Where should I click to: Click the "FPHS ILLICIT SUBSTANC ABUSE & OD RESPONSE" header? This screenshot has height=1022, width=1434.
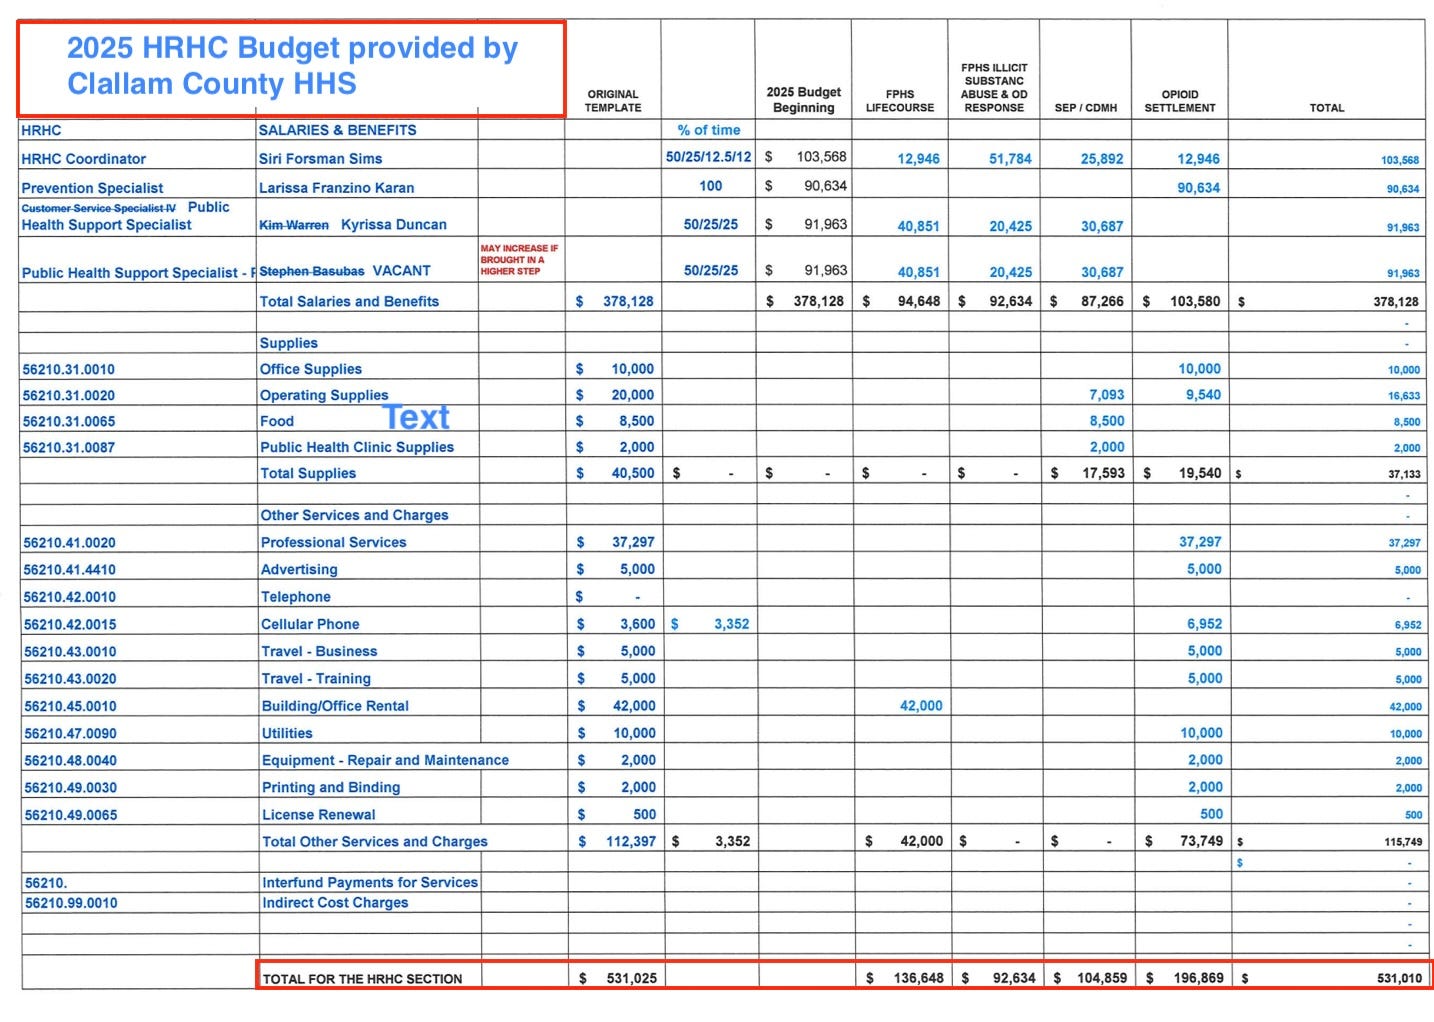click(994, 88)
